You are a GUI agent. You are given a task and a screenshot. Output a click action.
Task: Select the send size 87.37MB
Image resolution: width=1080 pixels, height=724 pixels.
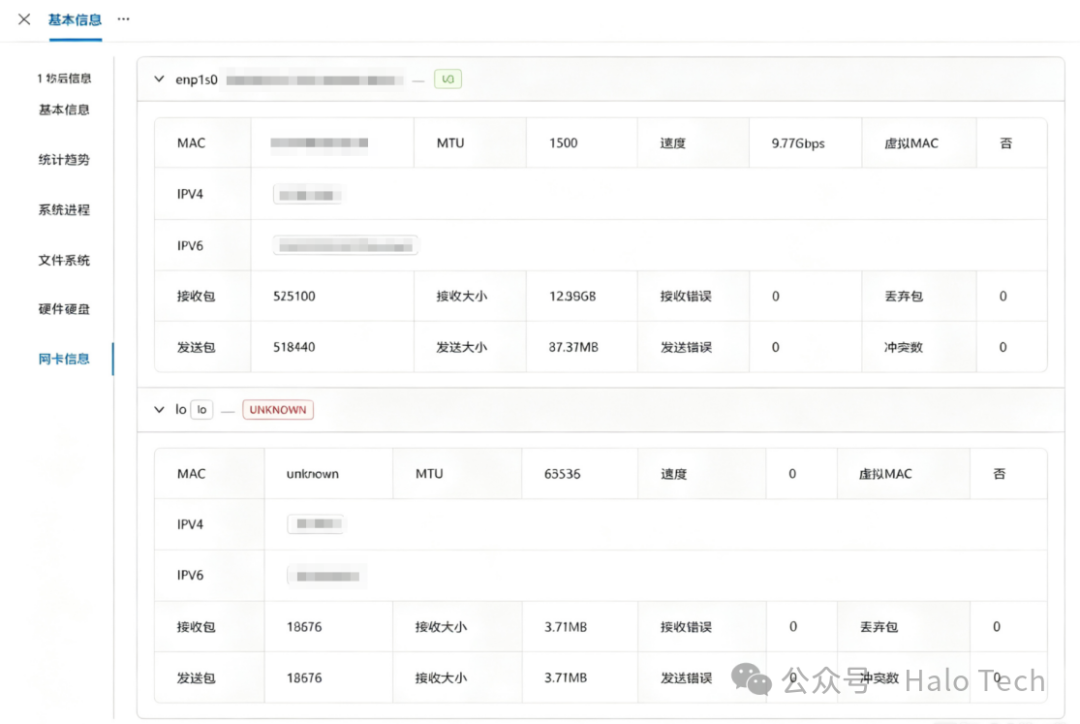tap(573, 347)
